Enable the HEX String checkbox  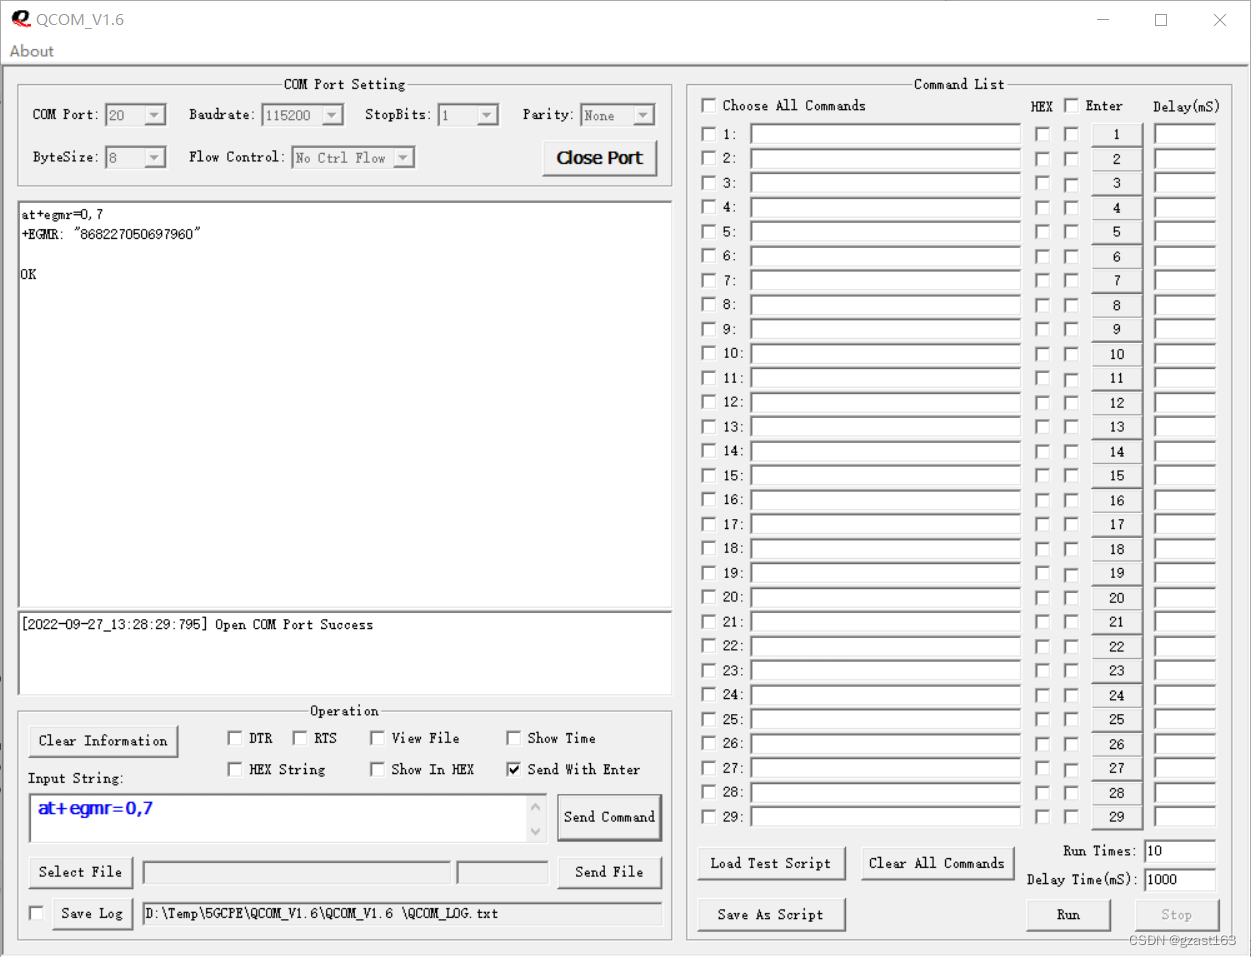[235, 769]
